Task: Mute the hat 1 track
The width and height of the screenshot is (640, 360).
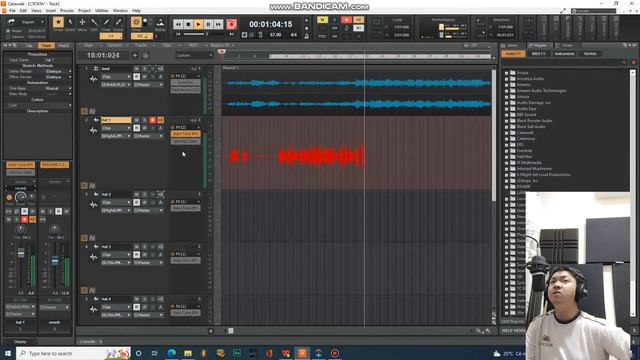Action: [136, 120]
